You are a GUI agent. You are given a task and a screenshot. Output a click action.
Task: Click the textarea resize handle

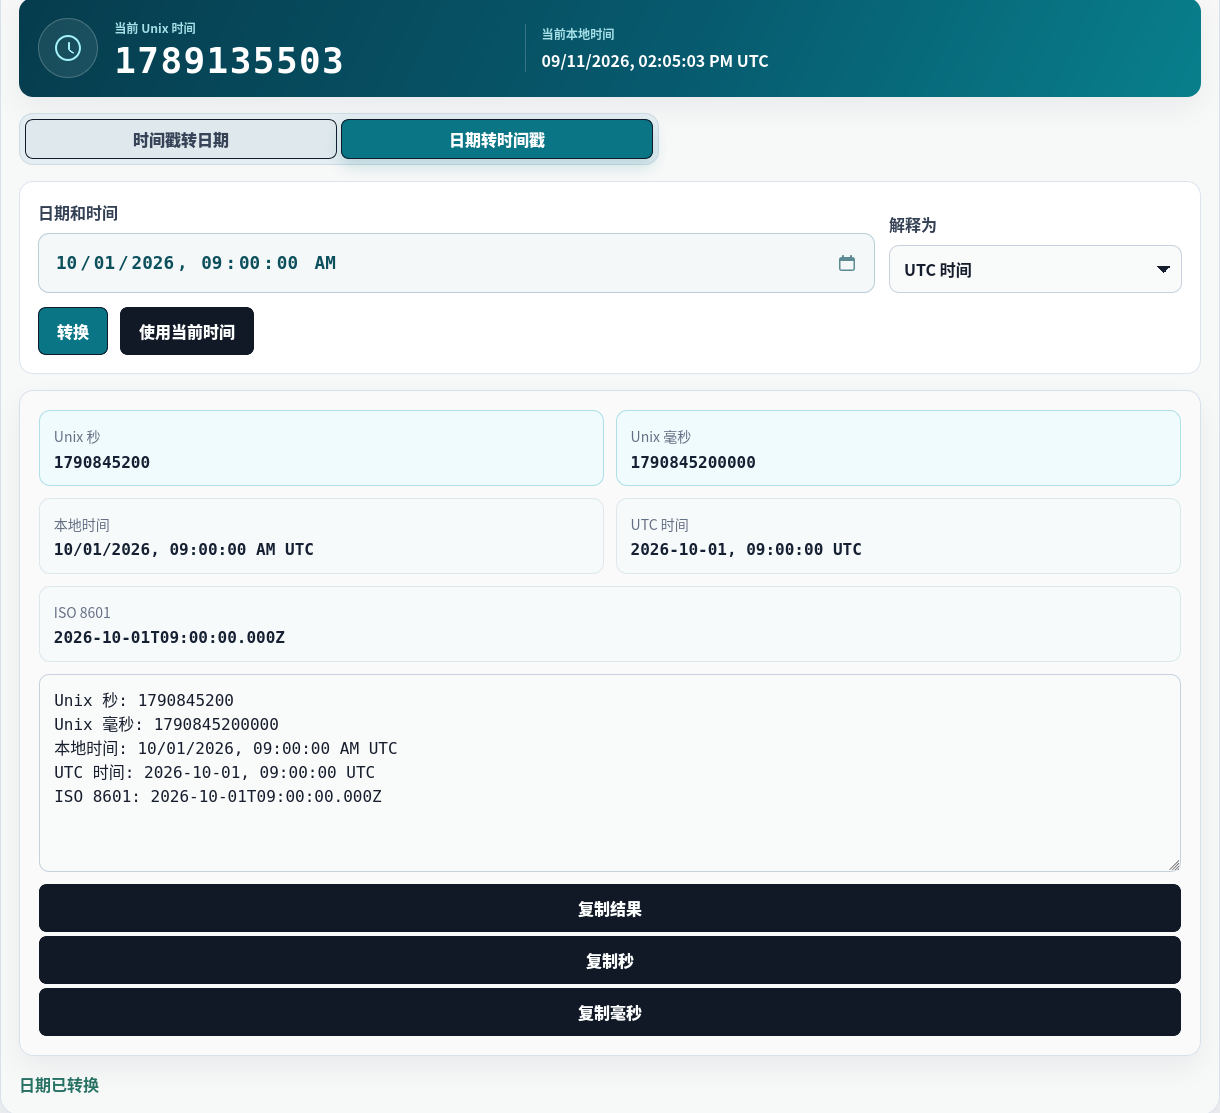pyautogui.click(x=1174, y=865)
